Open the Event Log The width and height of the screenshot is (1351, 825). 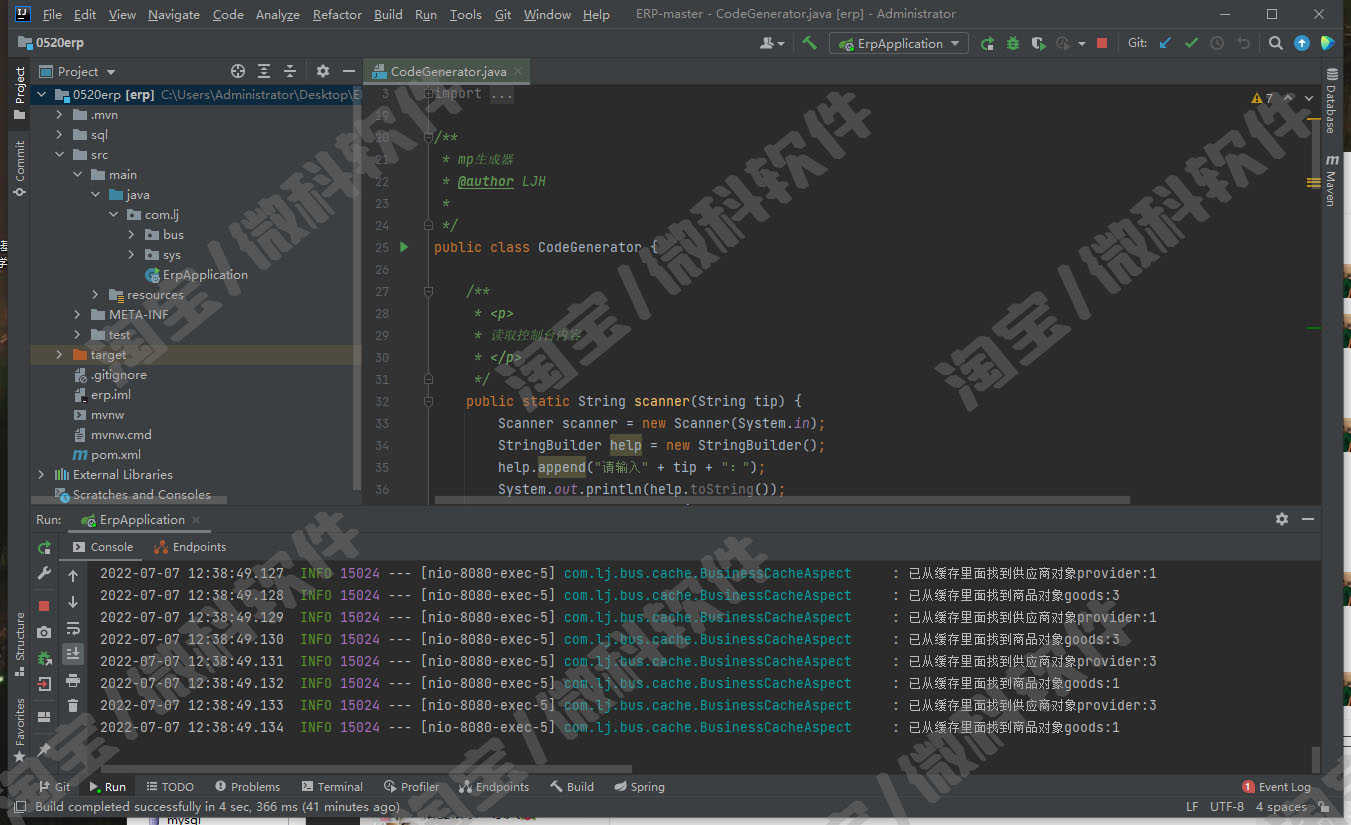click(1276, 787)
